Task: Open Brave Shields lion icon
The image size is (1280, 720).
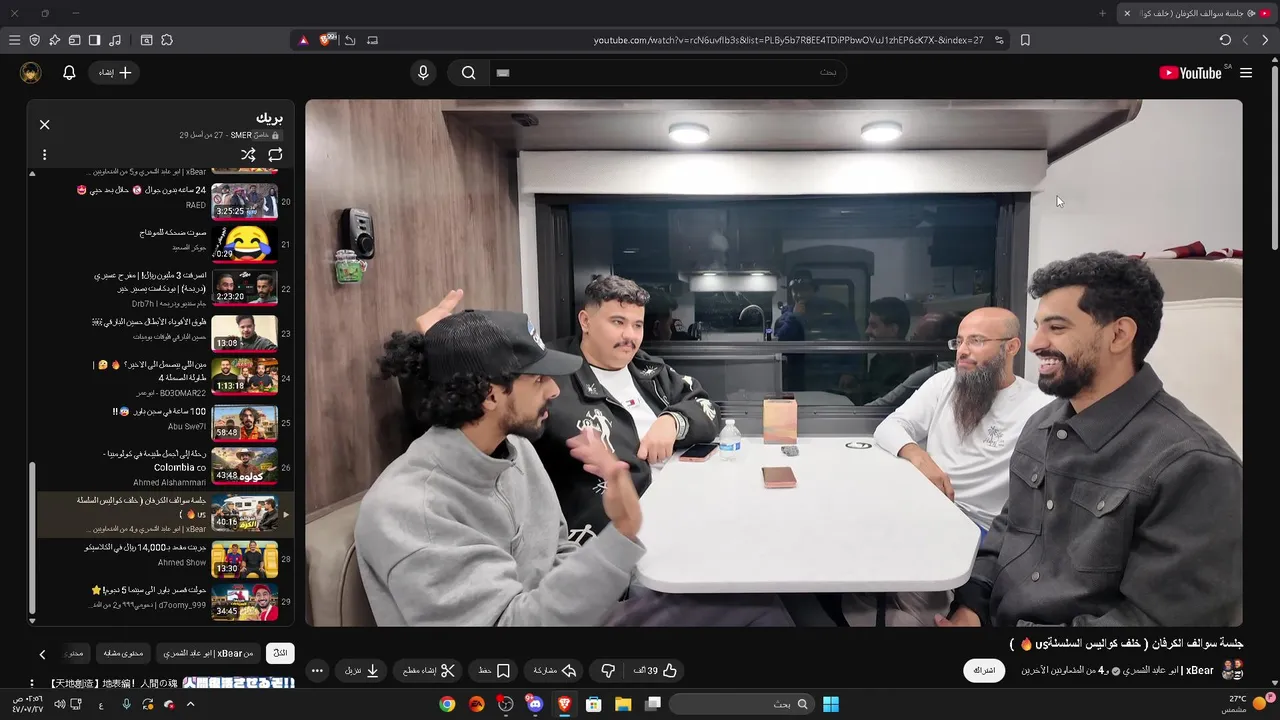Action: point(326,40)
